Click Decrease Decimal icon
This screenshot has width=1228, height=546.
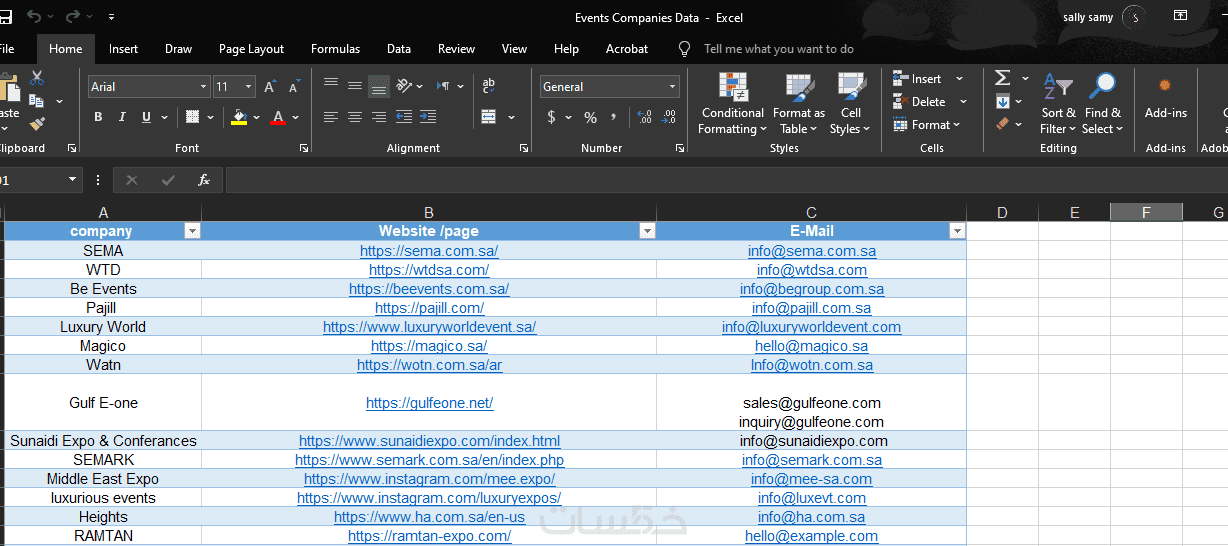pyautogui.click(x=669, y=117)
